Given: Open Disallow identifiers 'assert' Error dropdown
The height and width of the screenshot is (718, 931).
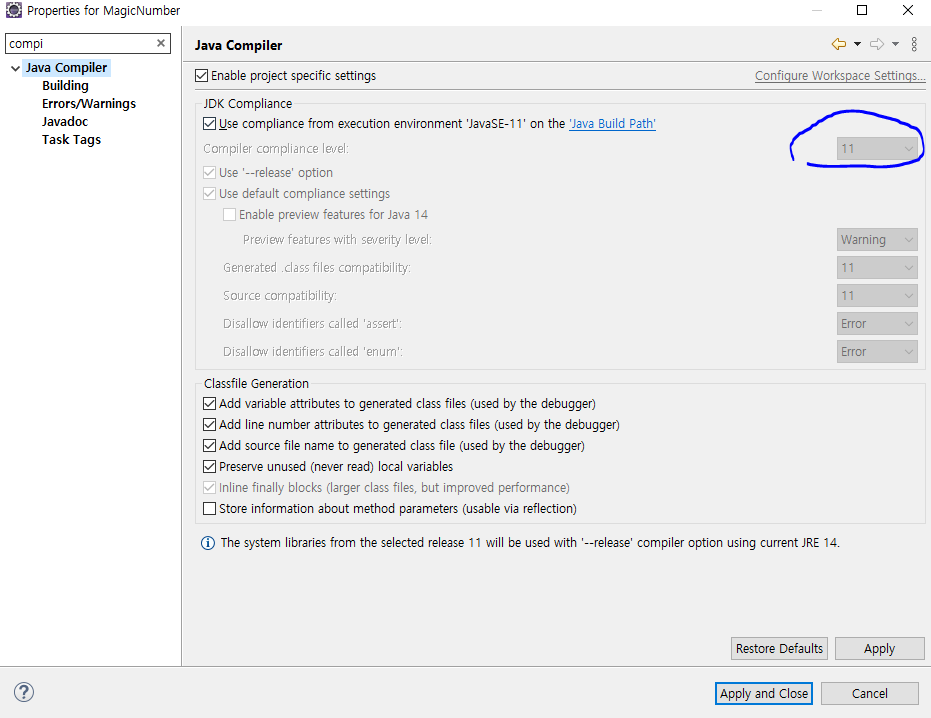Looking at the screenshot, I should [877, 324].
